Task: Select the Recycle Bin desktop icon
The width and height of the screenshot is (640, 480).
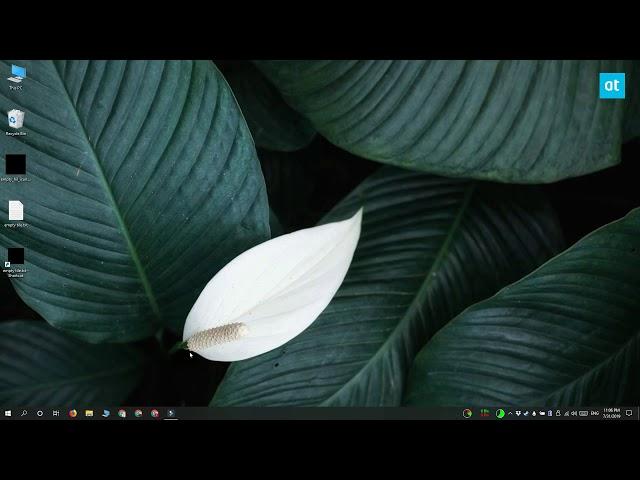Action: pyautogui.click(x=16, y=122)
